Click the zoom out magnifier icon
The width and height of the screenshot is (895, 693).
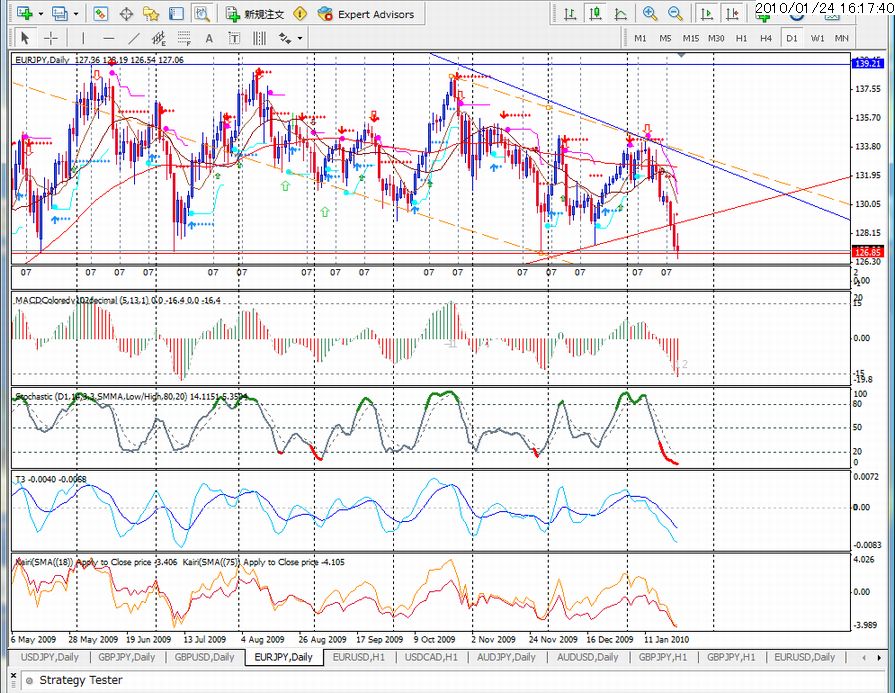[675, 14]
